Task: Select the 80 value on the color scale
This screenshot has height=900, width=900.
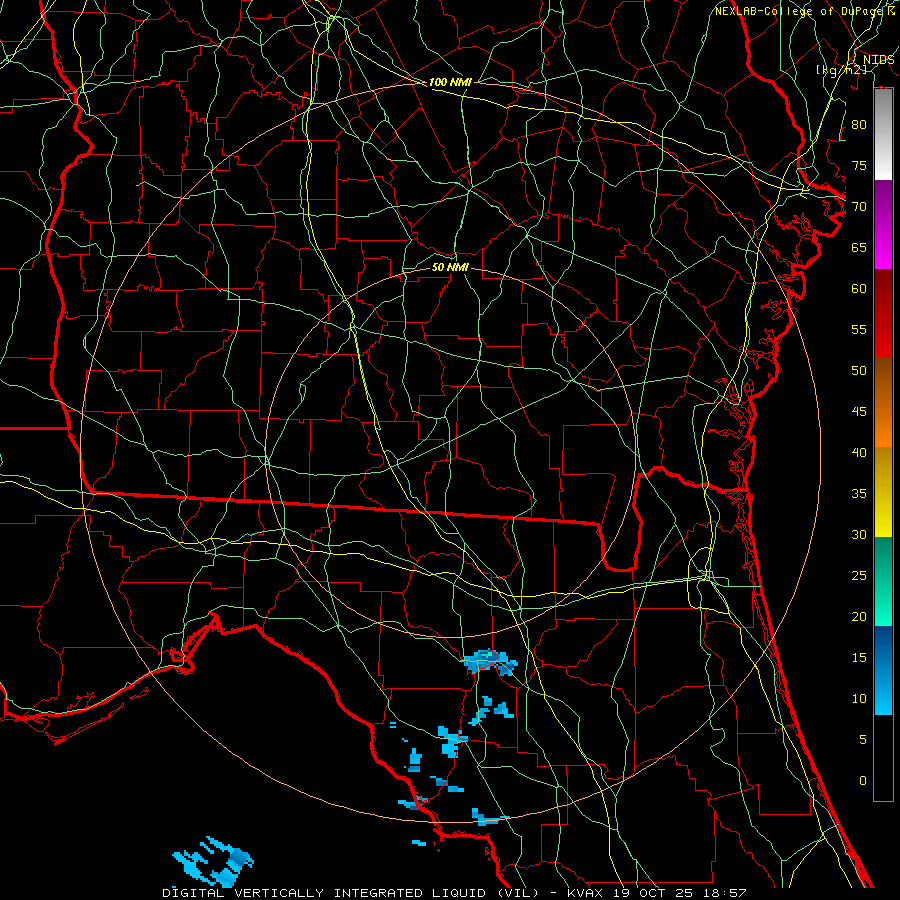Action: 859,125
